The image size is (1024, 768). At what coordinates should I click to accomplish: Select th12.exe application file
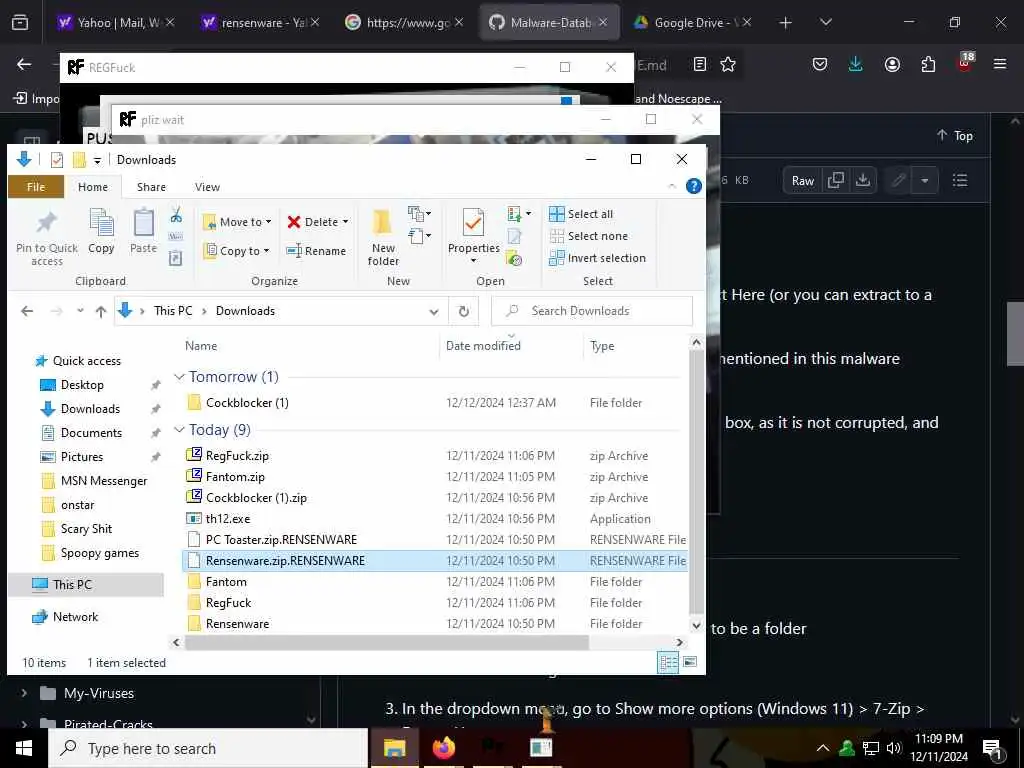click(x=227, y=519)
